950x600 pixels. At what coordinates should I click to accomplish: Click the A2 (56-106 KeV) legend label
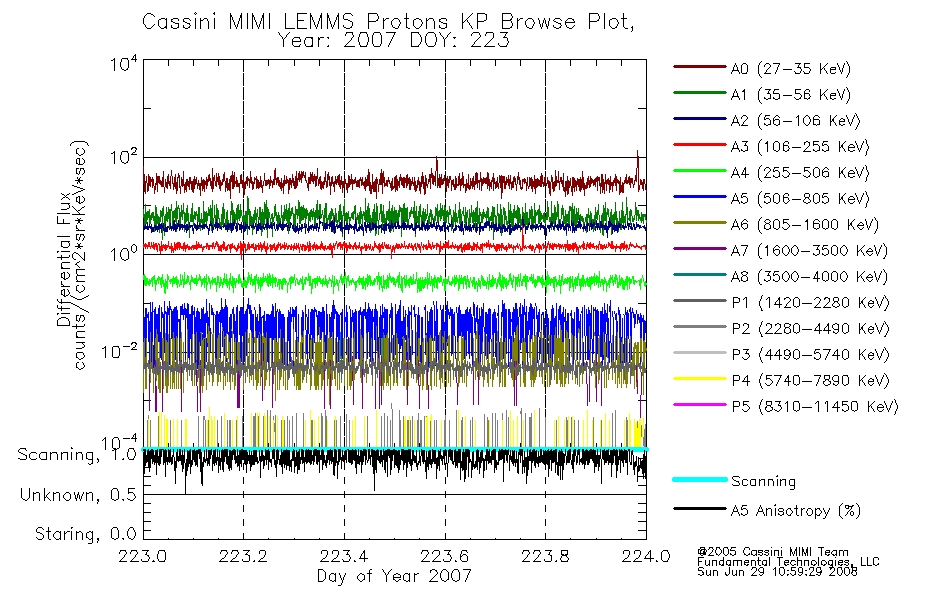tap(795, 121)
